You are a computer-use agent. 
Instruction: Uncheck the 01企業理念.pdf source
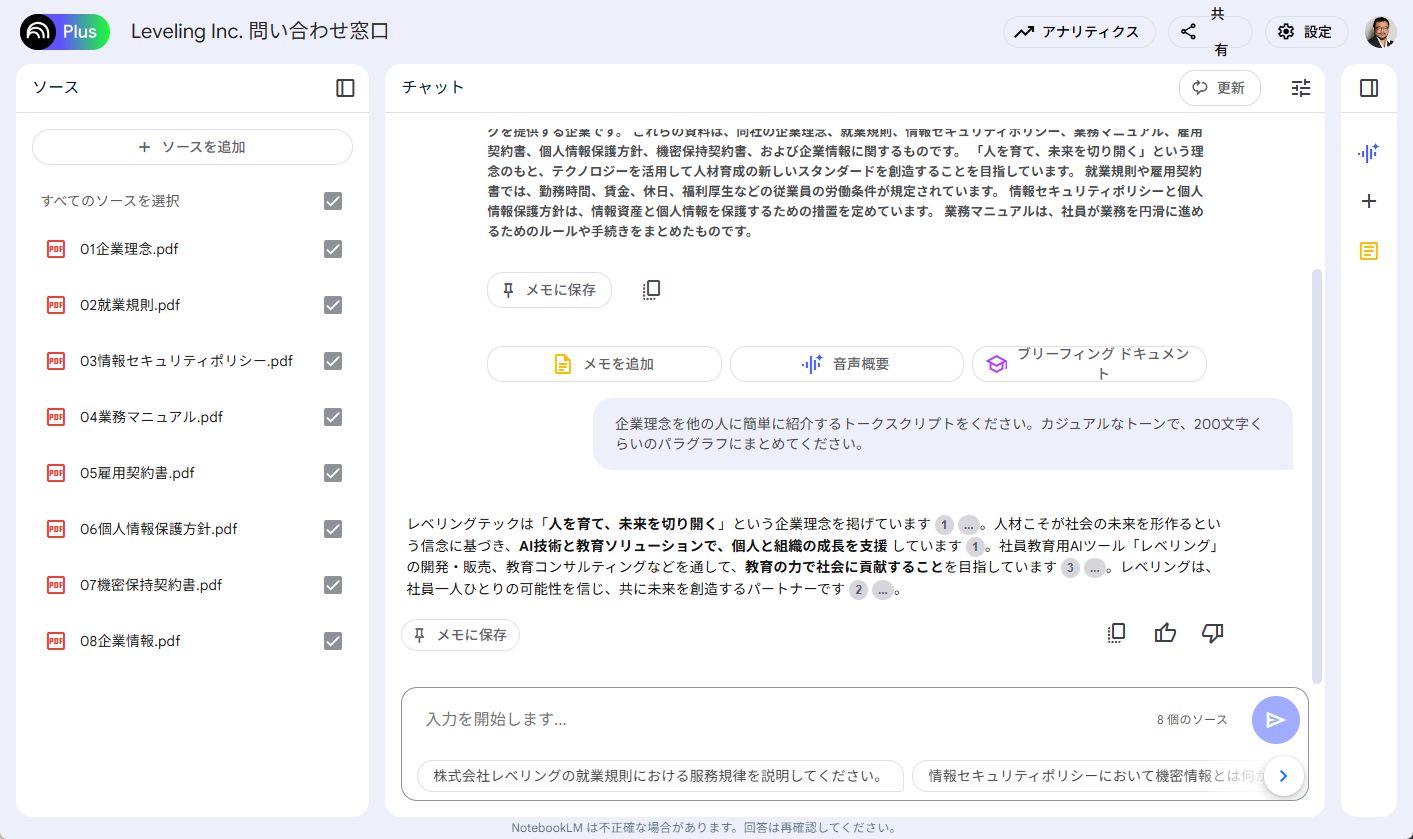(332, 249)
